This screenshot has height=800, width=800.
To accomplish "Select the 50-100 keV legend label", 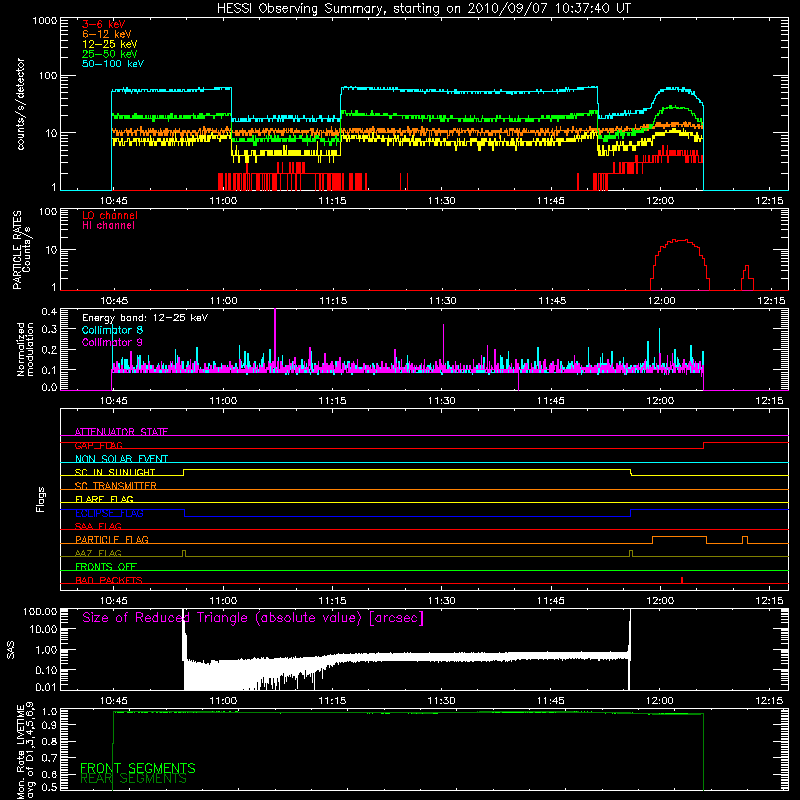I will coord(113,64).
